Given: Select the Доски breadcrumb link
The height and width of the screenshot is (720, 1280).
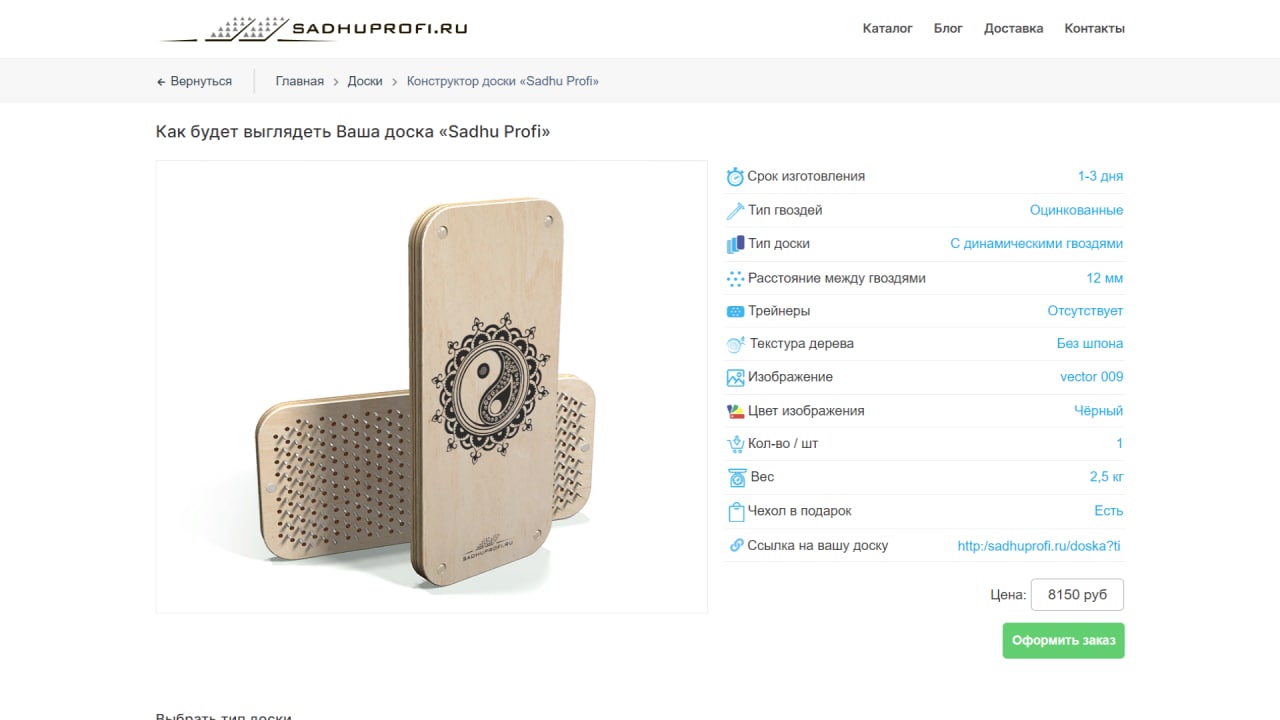Looking at the screenshot, I should coord(365,81).
